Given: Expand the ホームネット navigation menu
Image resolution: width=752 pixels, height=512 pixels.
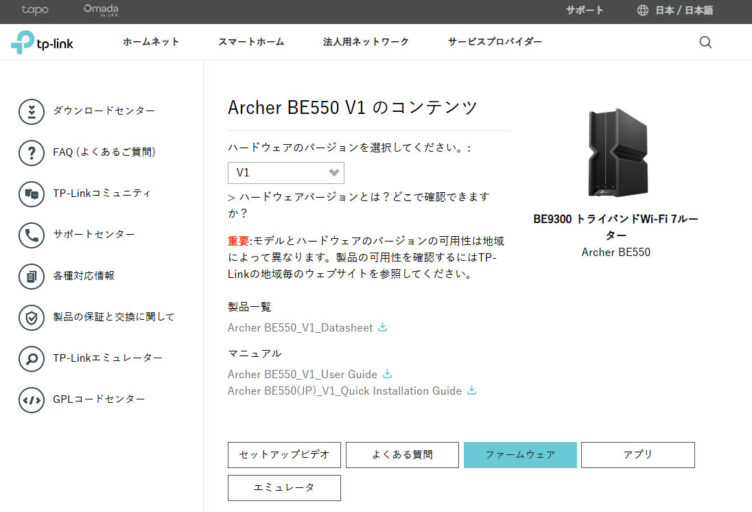Looking at the screenshot, I should pyautogui.click(x=151, y=42).
